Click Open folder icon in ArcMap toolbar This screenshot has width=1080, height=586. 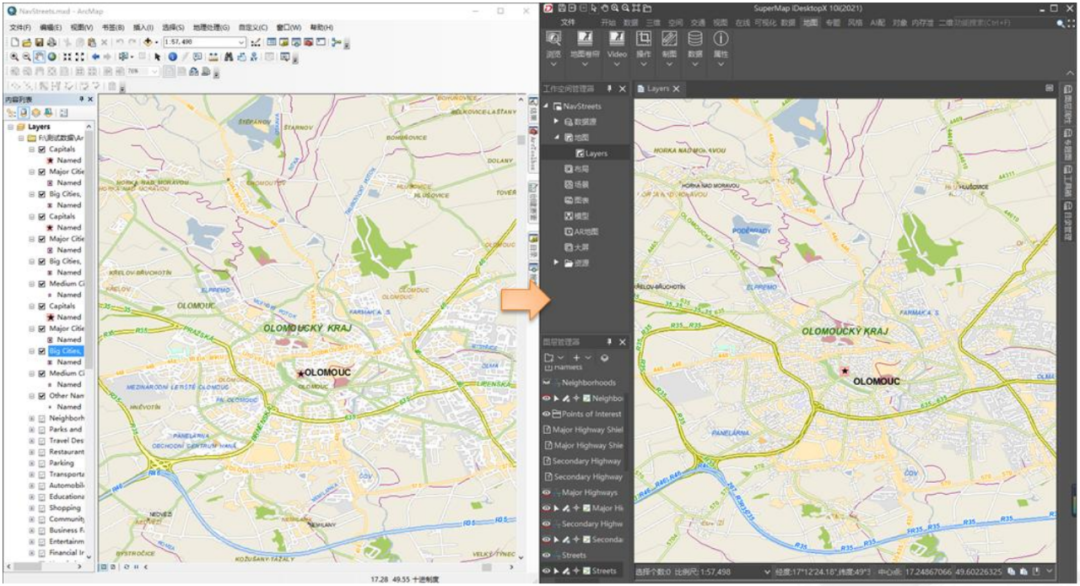pos(27,42)
